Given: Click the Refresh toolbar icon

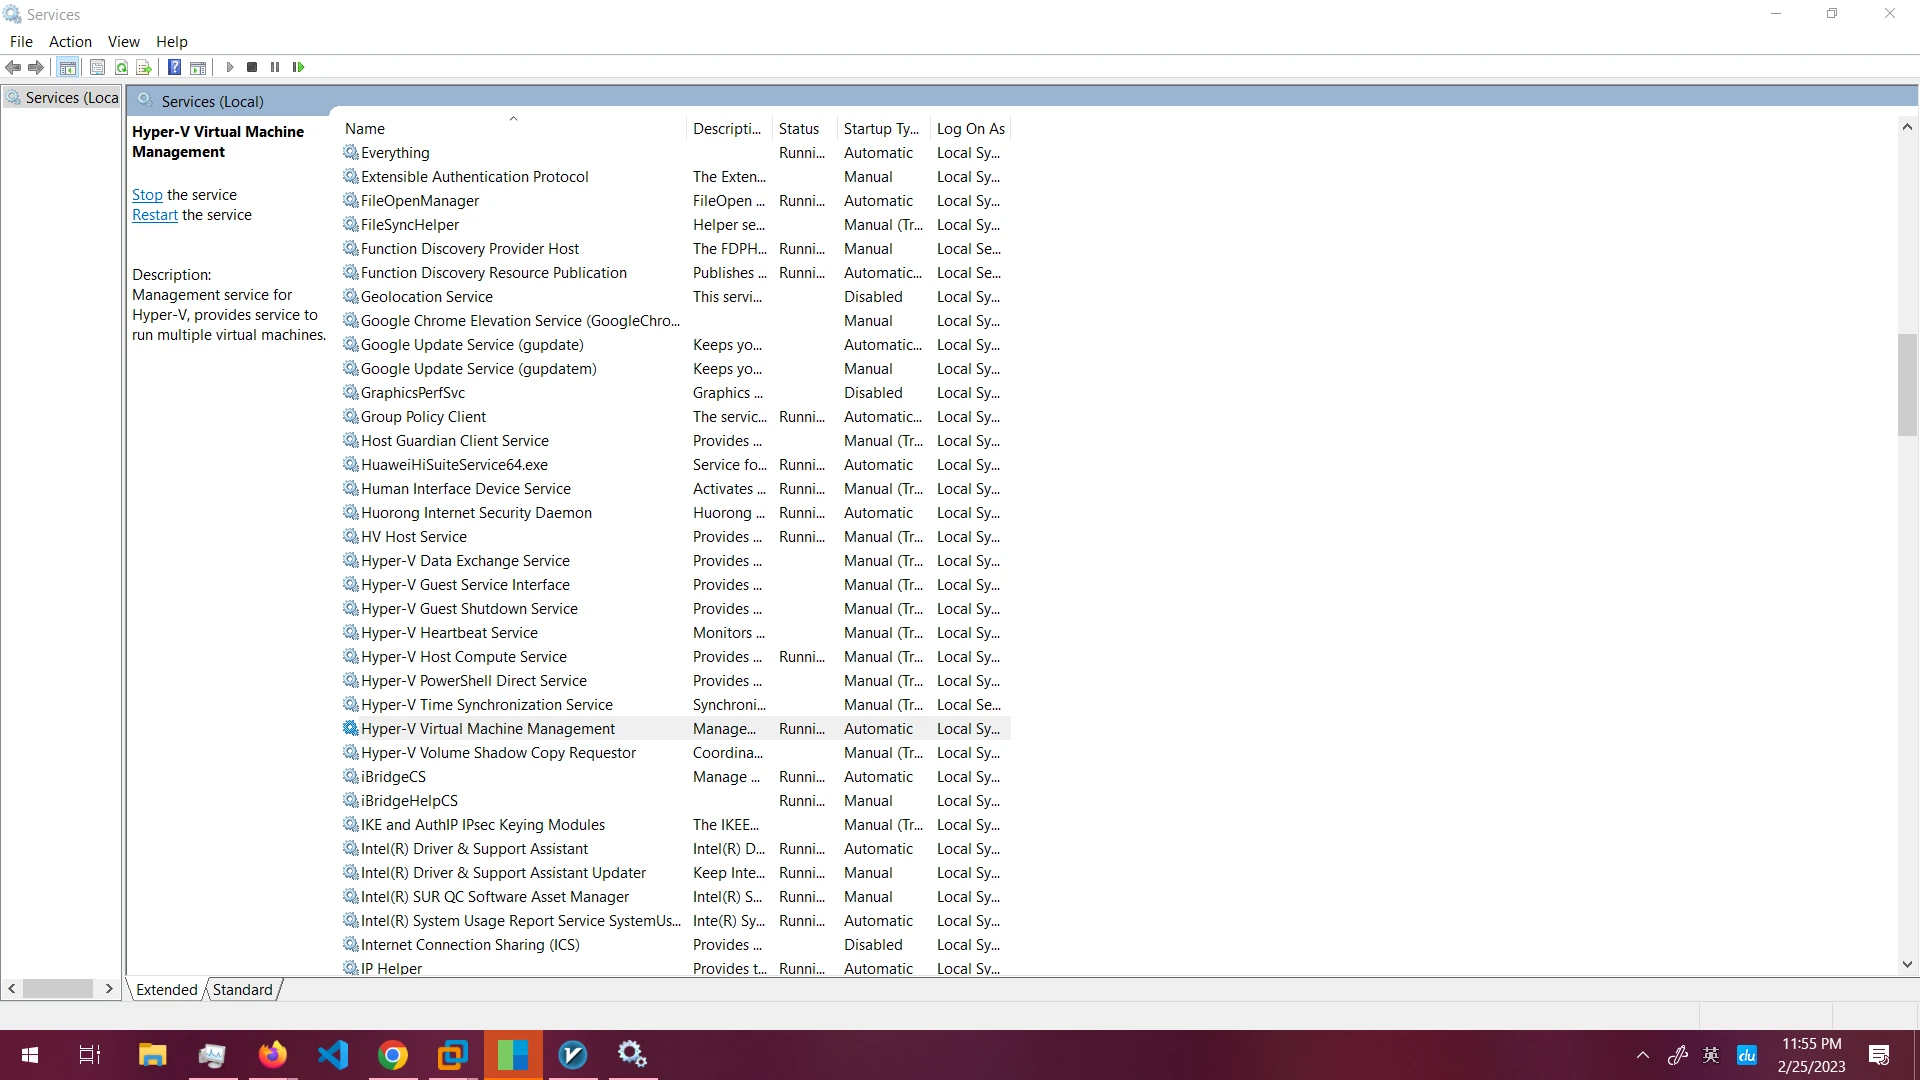Looking at the screenshot, I should [x=121, y=67].
